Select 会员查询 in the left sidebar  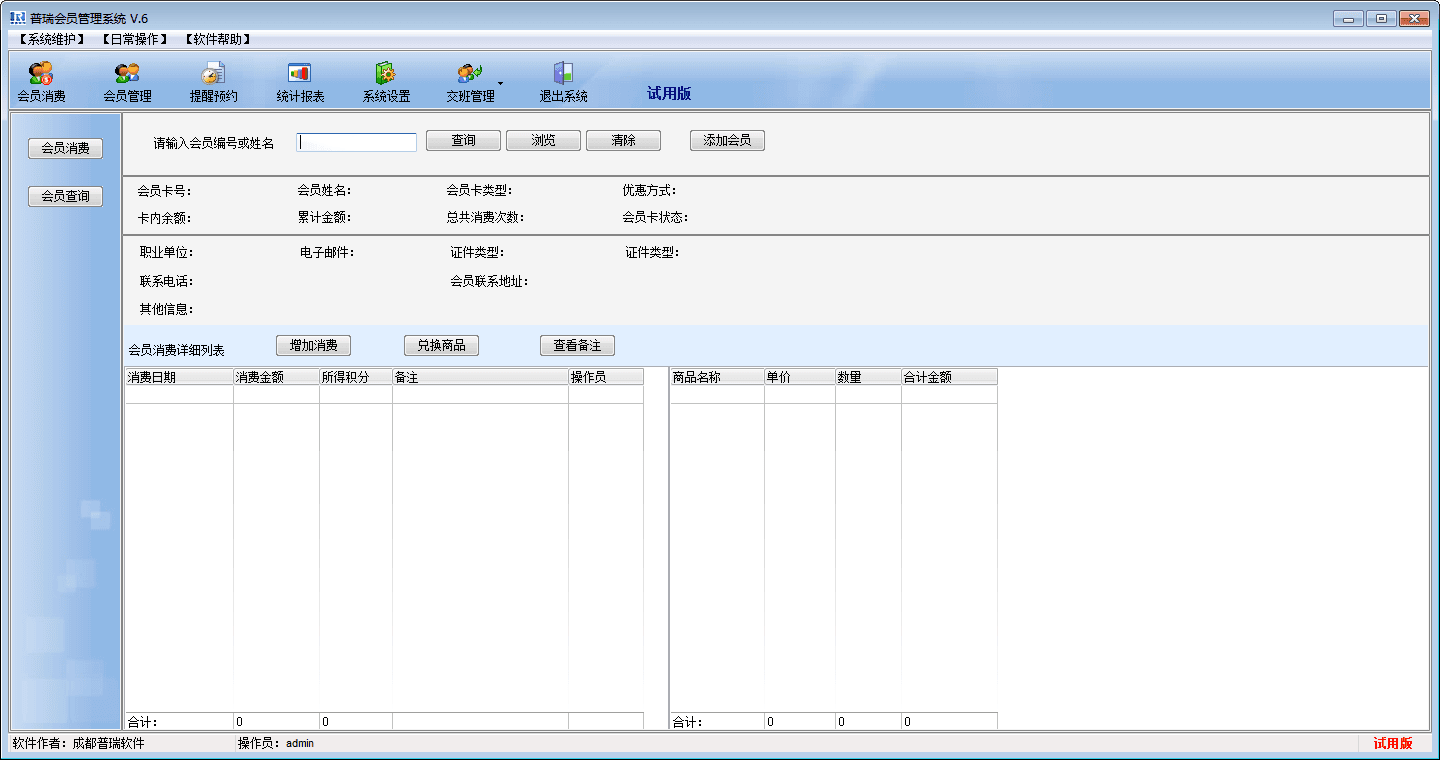coord(65,197)
